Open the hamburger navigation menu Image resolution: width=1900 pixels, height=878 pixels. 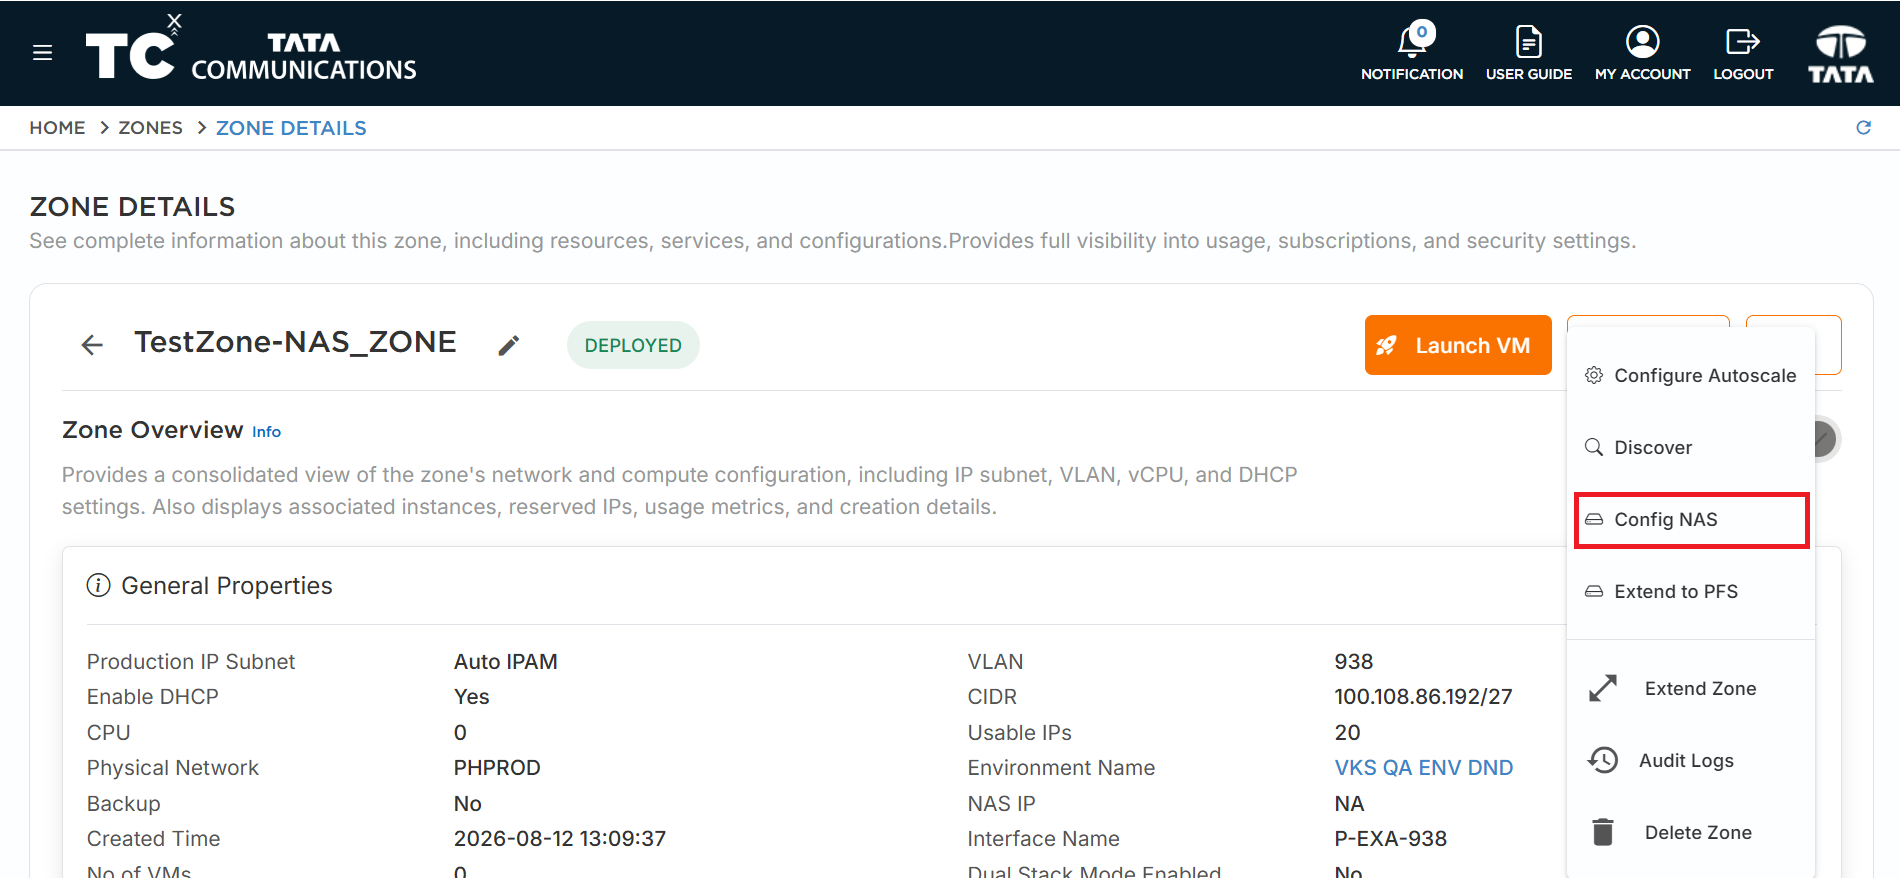[42, 53]
